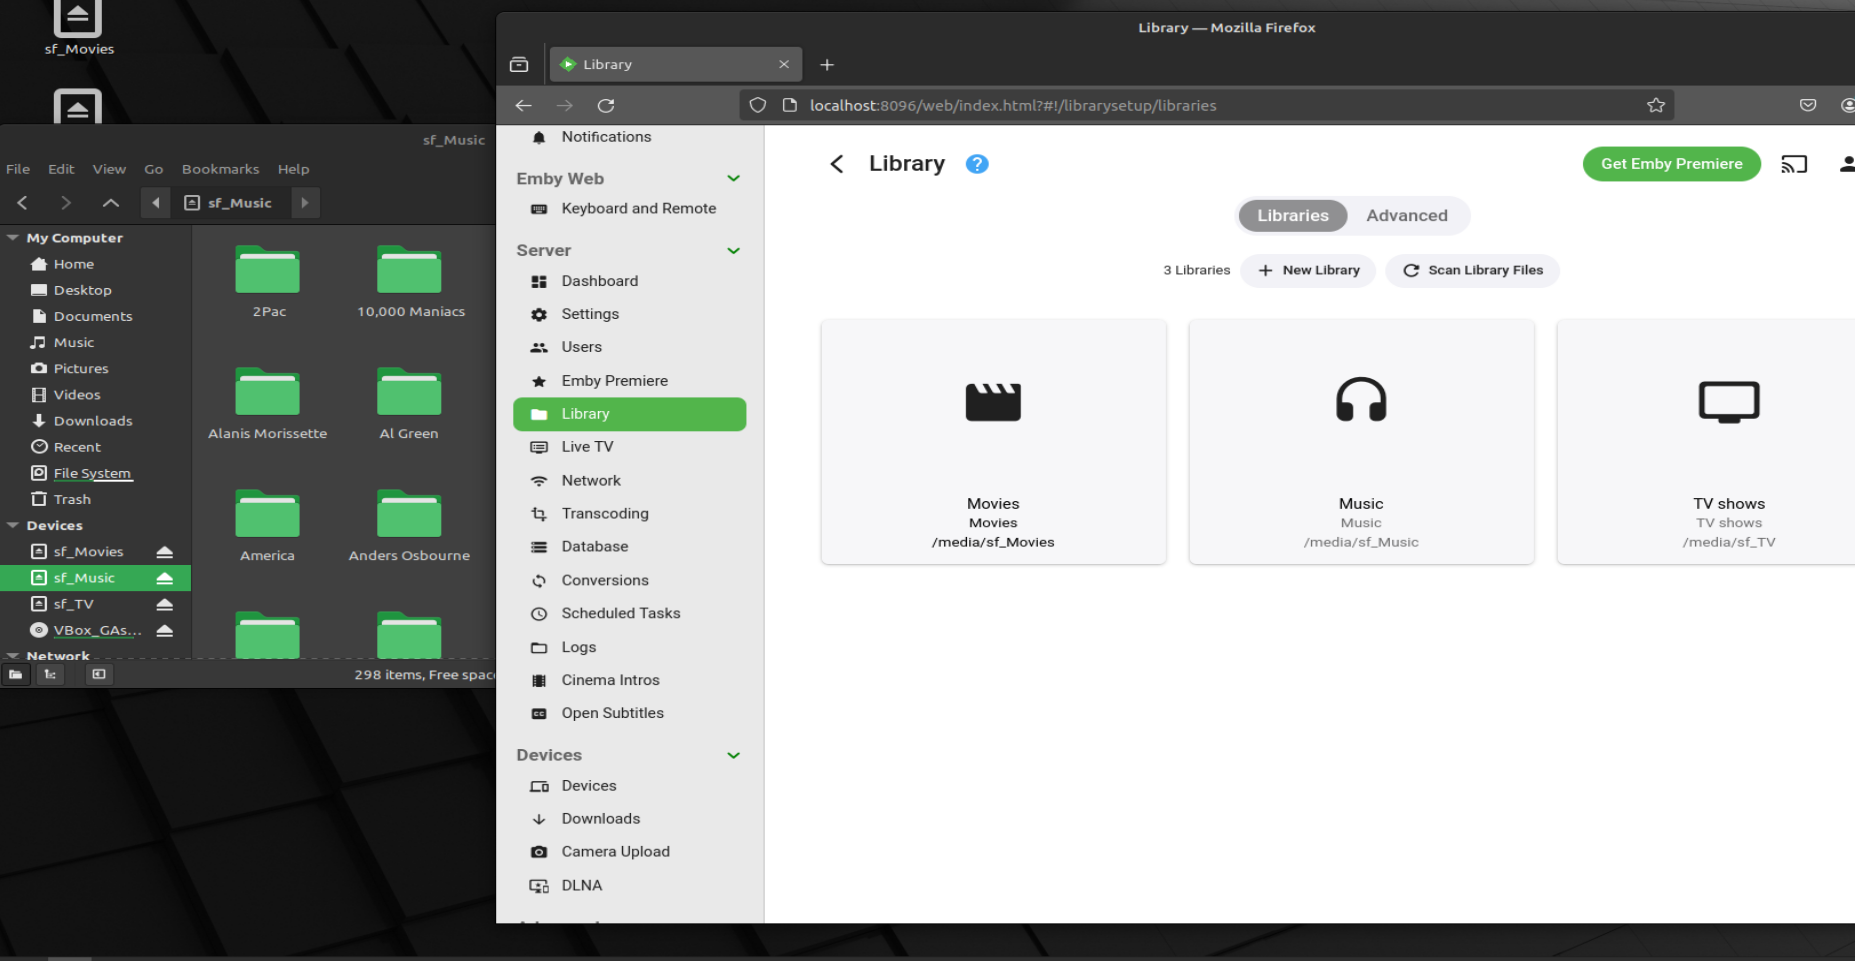Open Dashboard in Emby sidebar
Viewport: 1855px width, 961px height.
pyautogui.click(x=629, y=281)
